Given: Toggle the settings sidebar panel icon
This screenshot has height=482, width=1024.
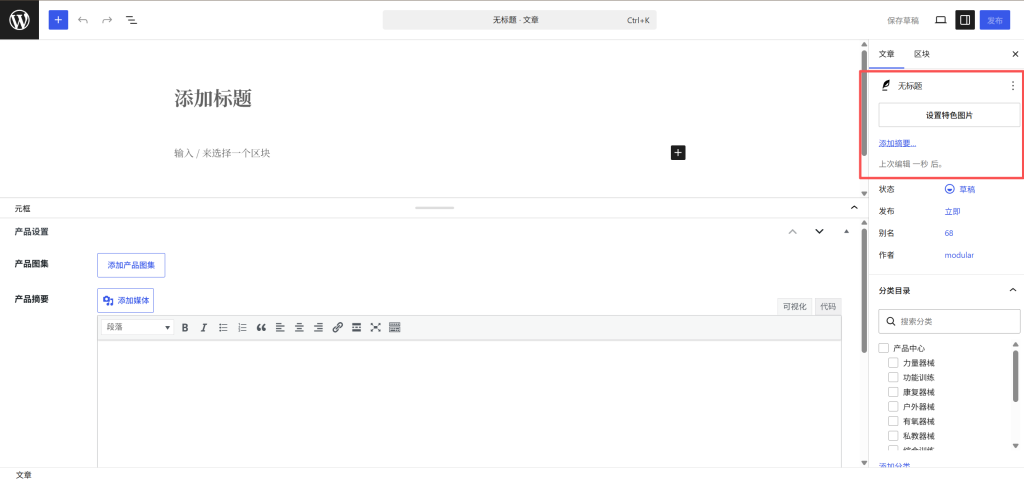Looking at the screenshot, I should click(965, 20).
